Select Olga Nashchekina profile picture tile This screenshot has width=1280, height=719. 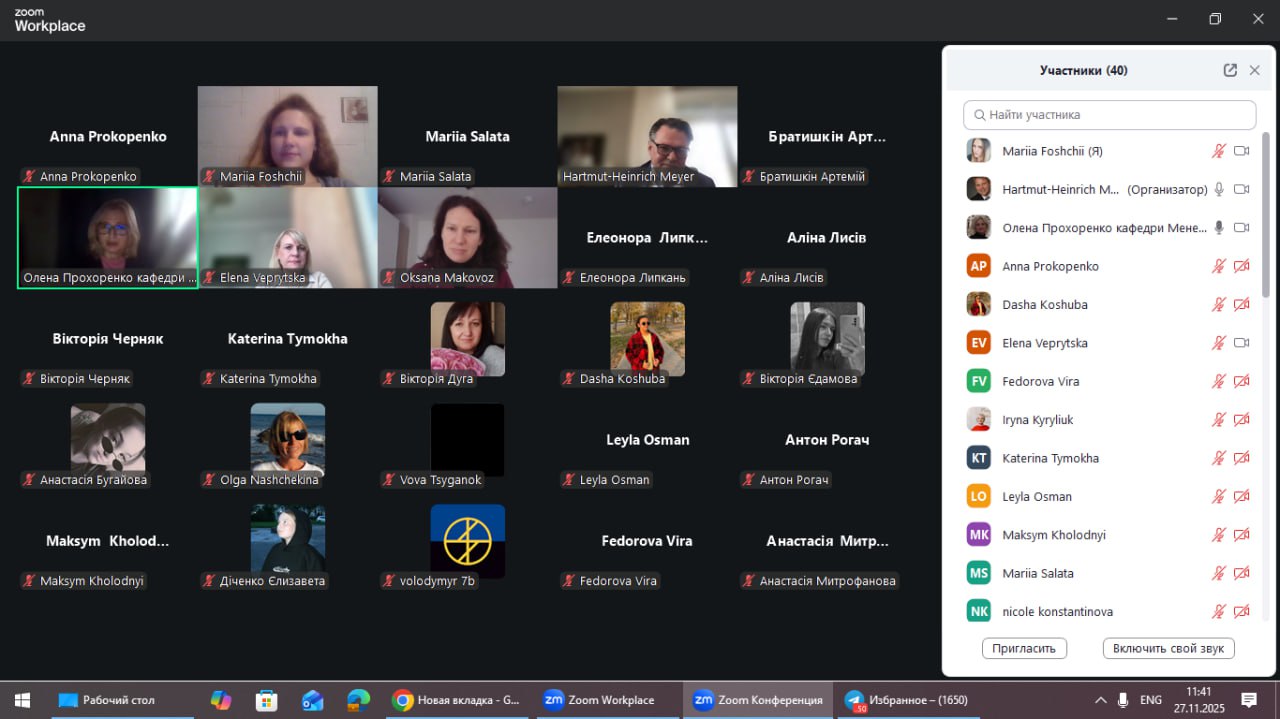pyautogui.click(x=288, y=439)
